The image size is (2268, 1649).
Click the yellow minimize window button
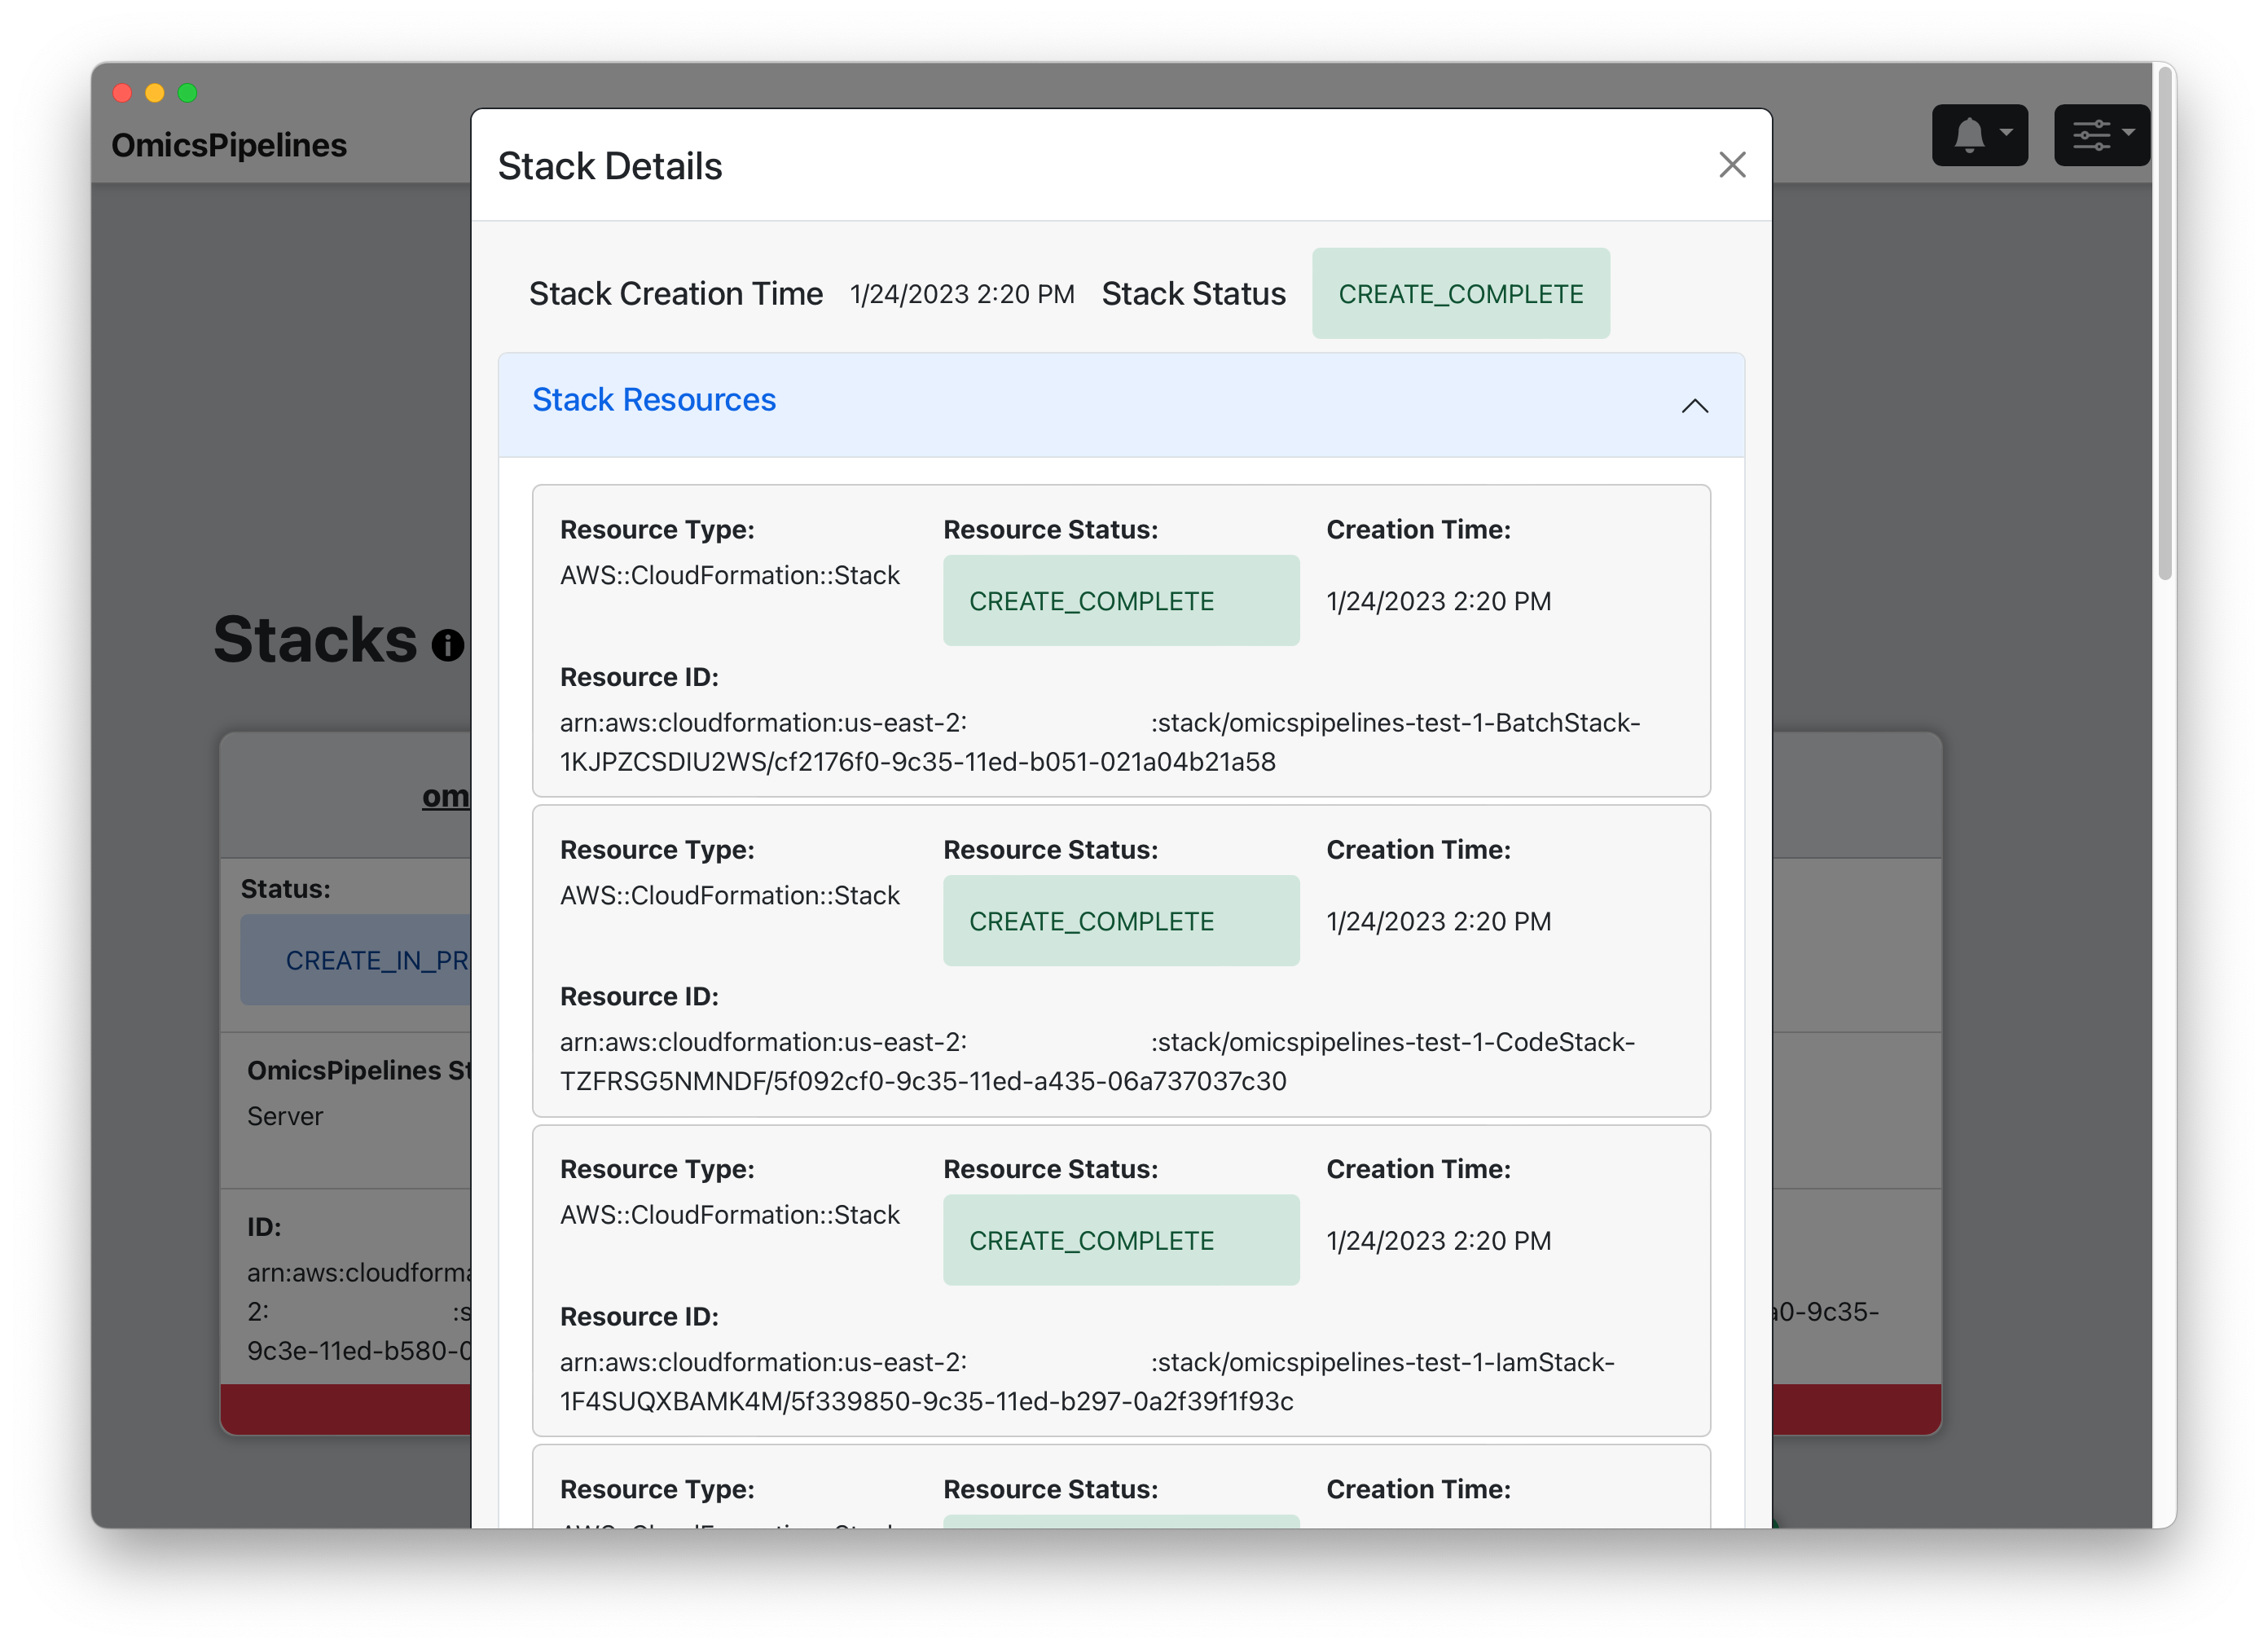[x=155, y=92]
